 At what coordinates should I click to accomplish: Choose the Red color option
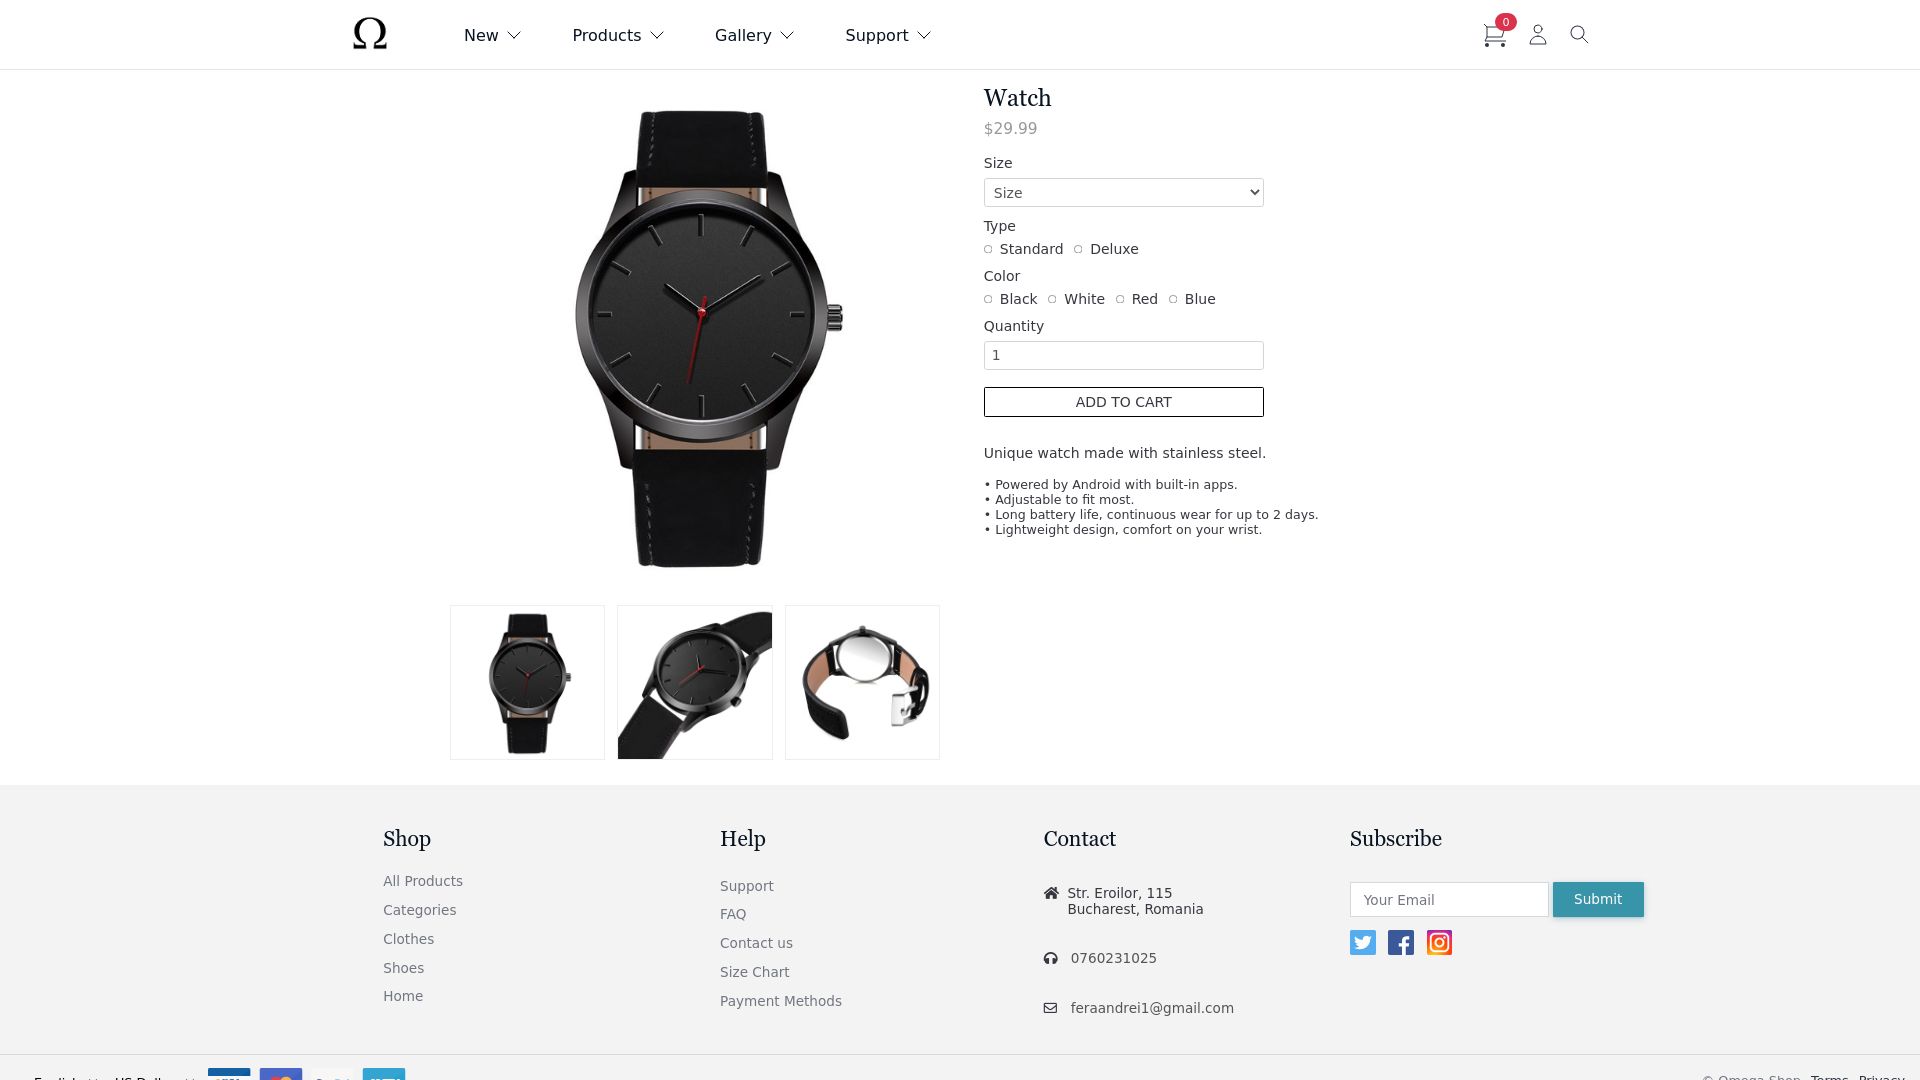point(1120,299)
